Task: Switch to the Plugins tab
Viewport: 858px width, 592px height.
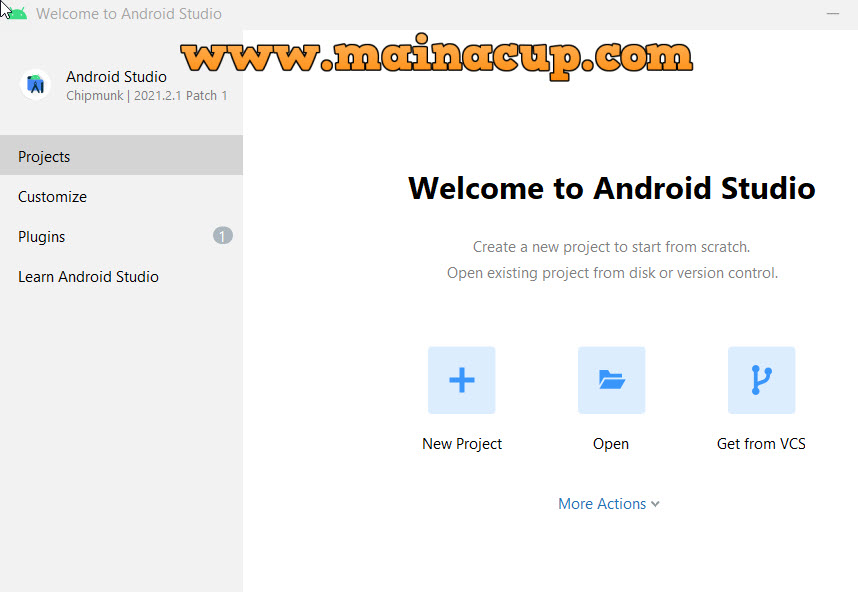Action: click(121, 236)
